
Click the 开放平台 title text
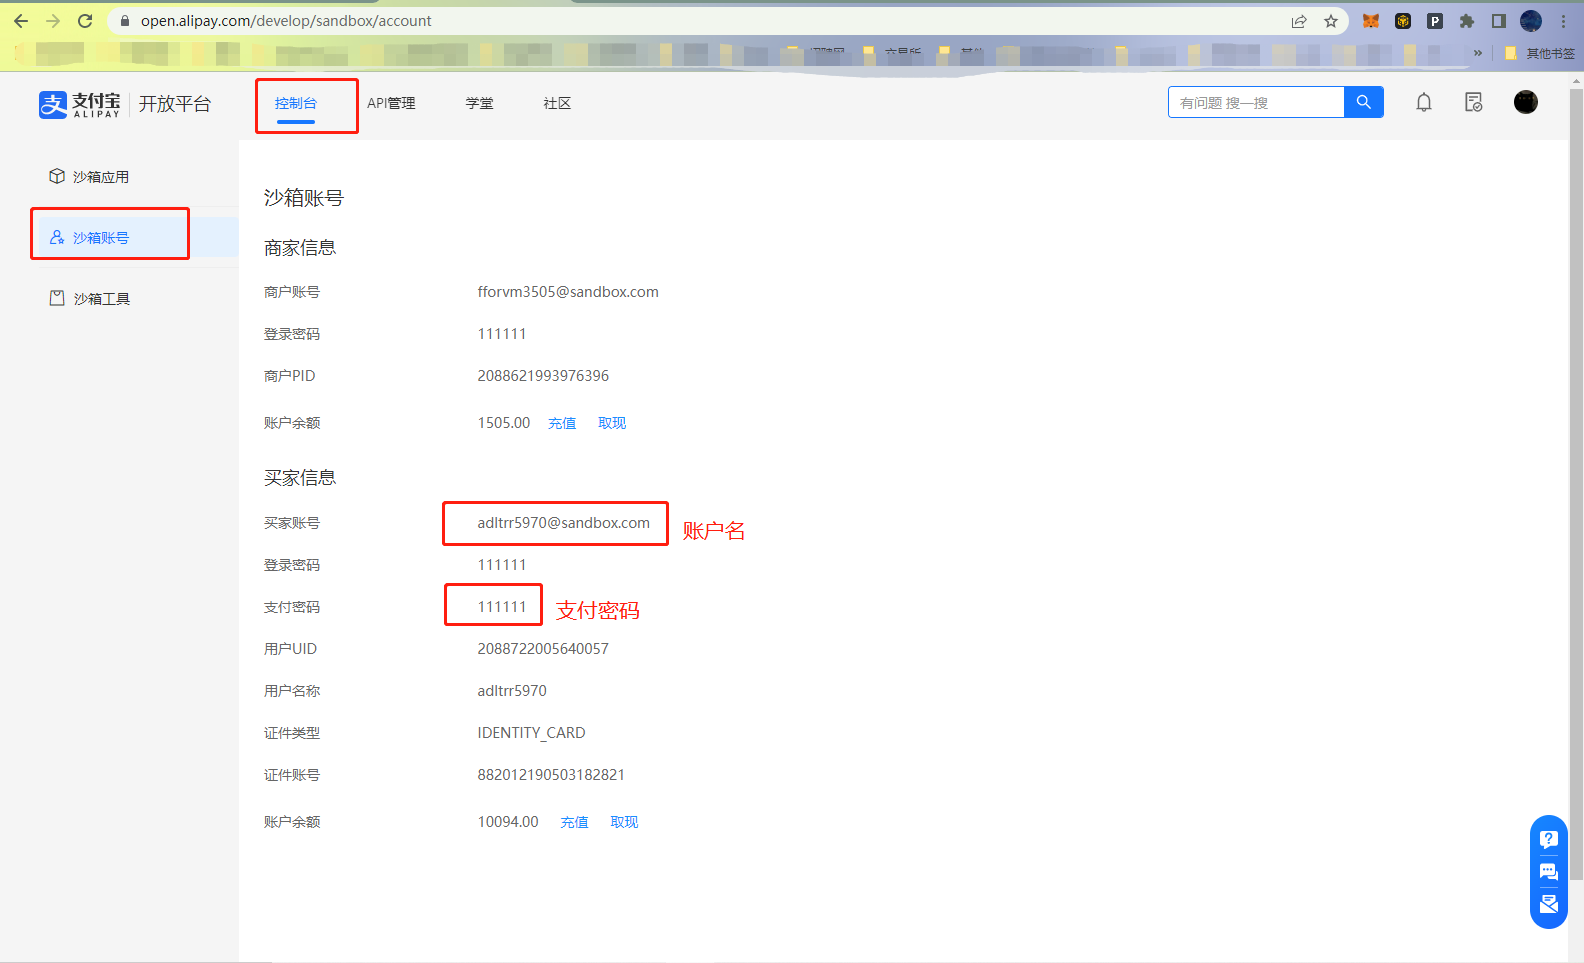[x=175, y=104]
